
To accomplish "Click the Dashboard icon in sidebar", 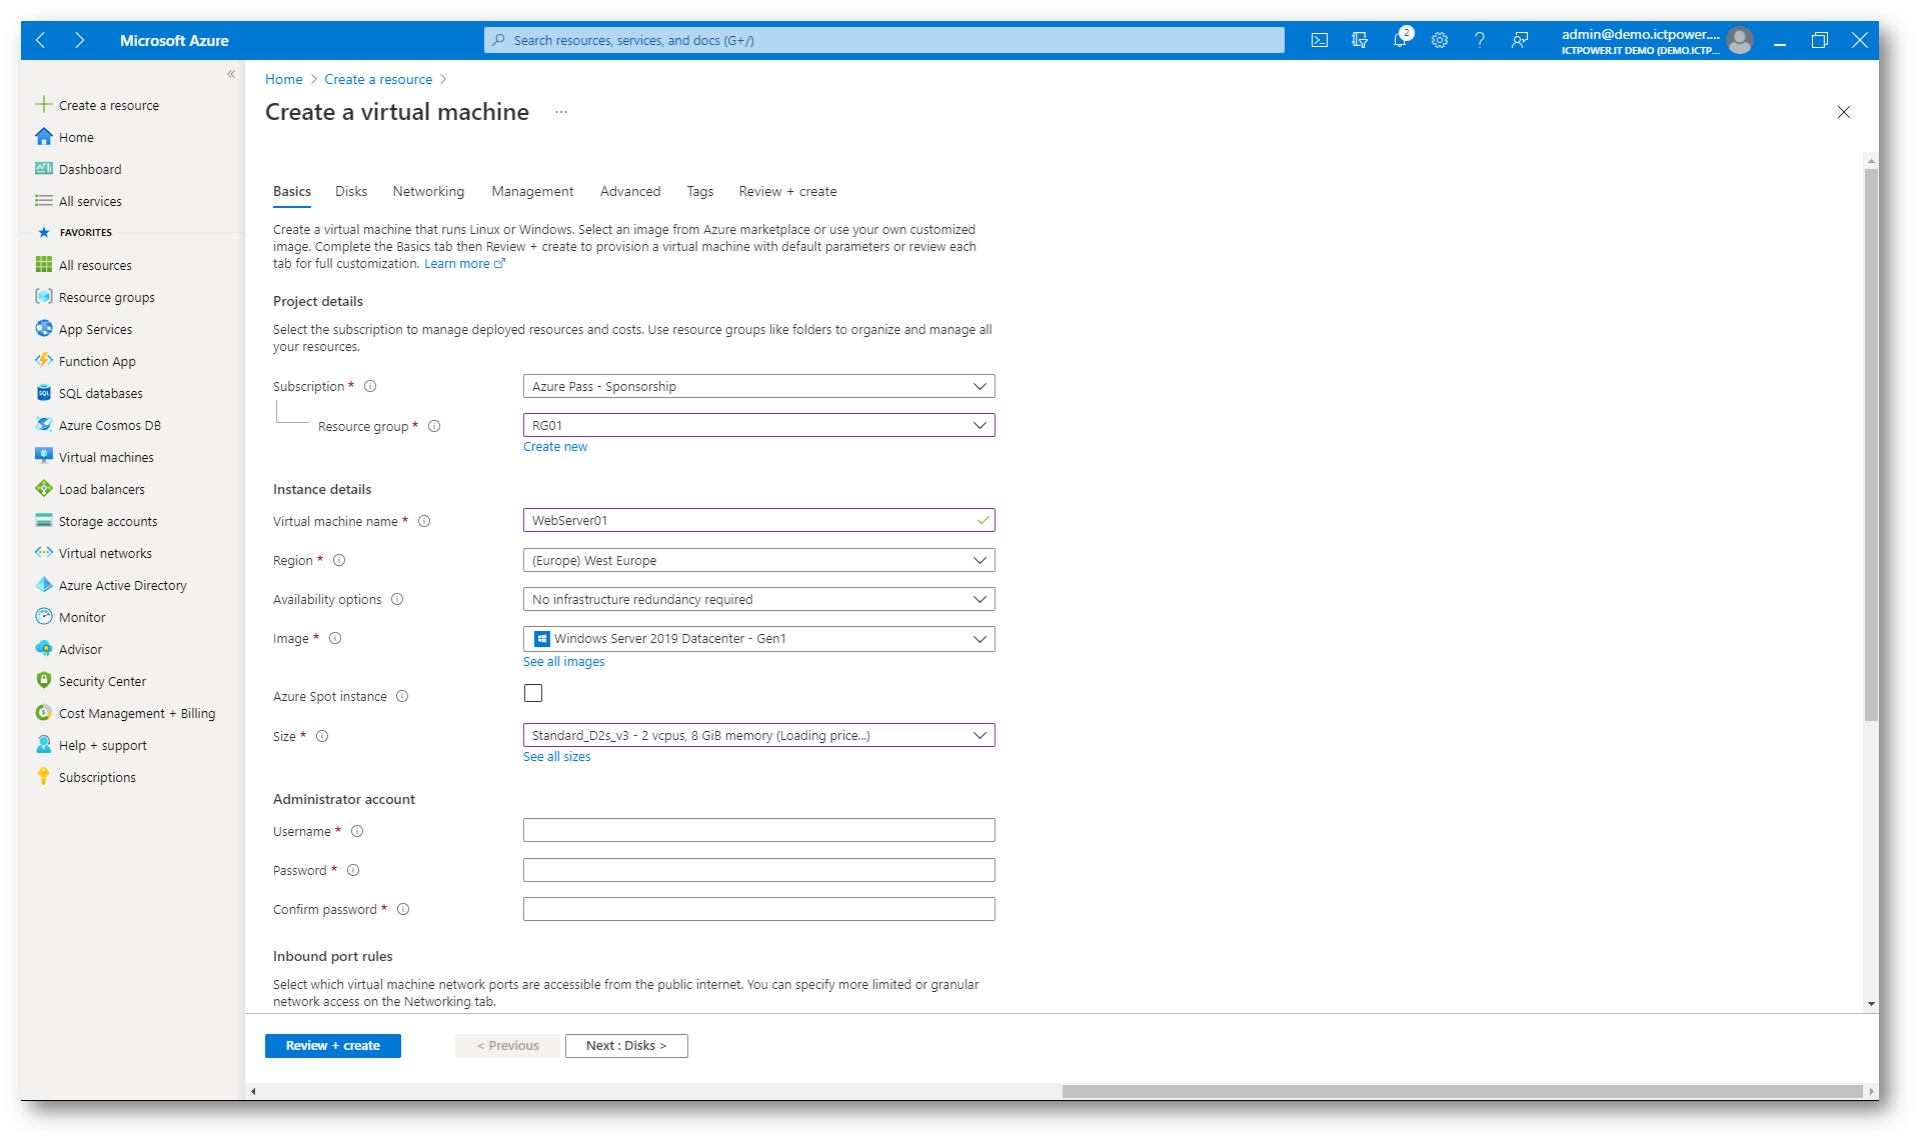I will [x=44, y=168].
